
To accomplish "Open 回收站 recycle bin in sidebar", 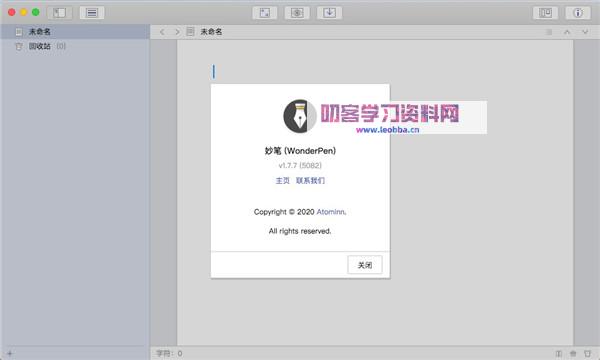I will point(75,46).
